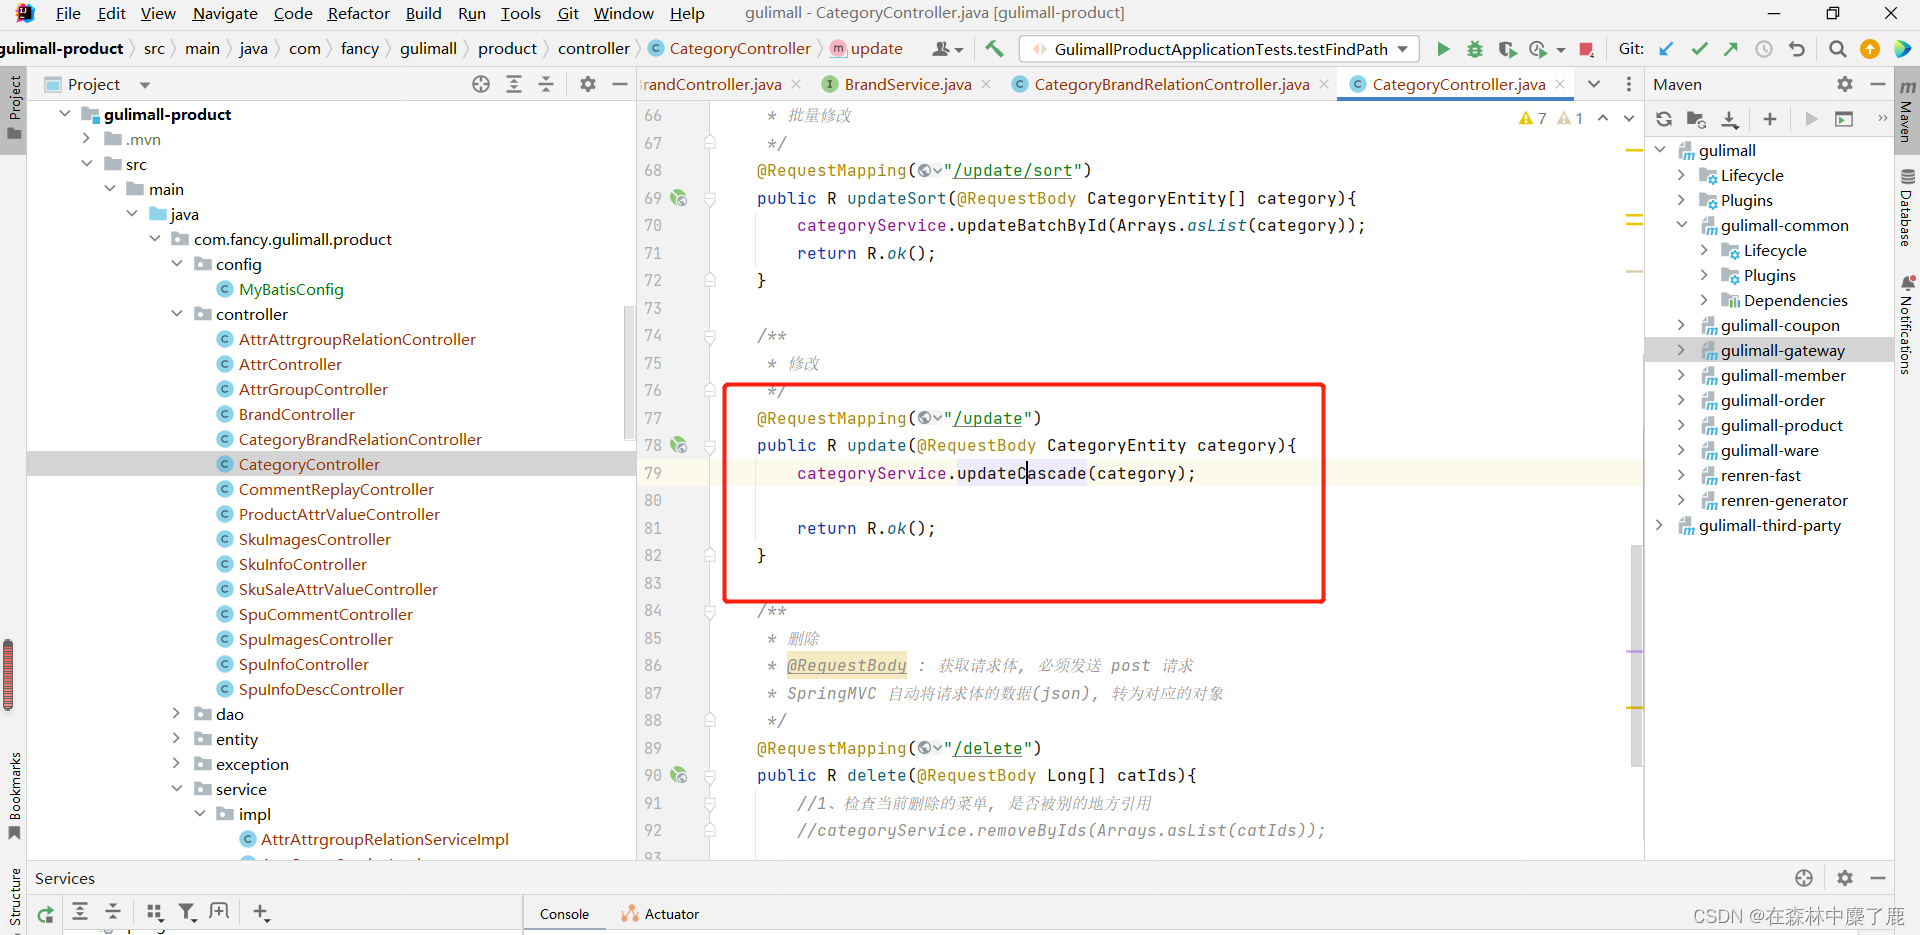The height and width of the screenshot is (935, 1920).
Task: Go to next highlighted error arrow
Action: pyautogui.click(x=1629, y=118)
